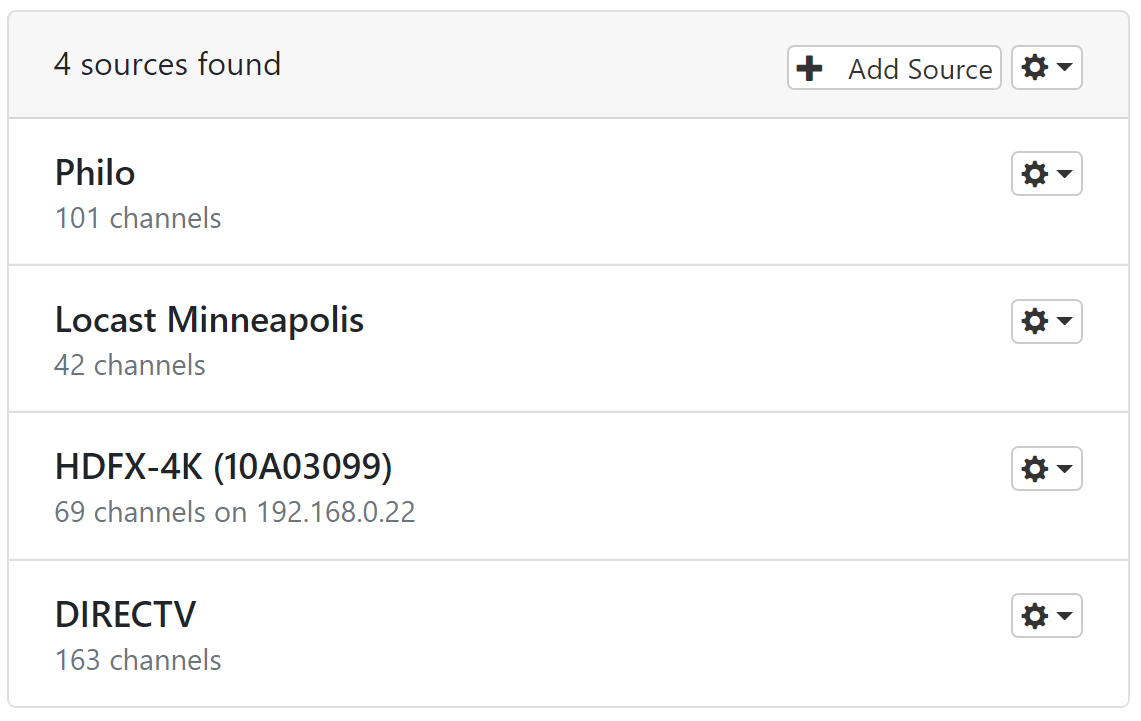Viewport: 1141px width, 721px height.
Task: Select the Locast Minneapolis source title
Action: [209, 320]
